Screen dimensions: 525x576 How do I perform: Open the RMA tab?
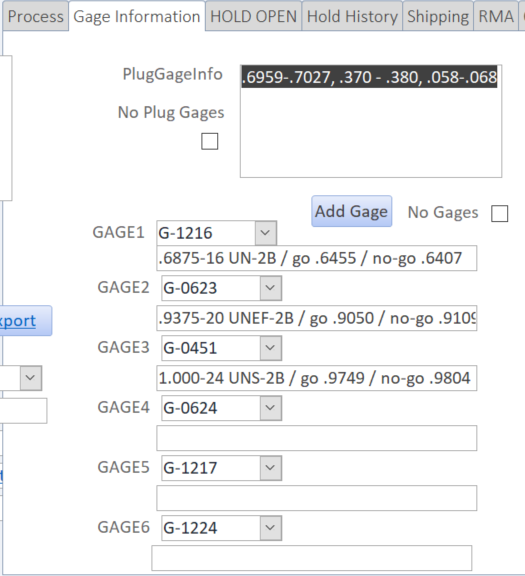[496, 17]
